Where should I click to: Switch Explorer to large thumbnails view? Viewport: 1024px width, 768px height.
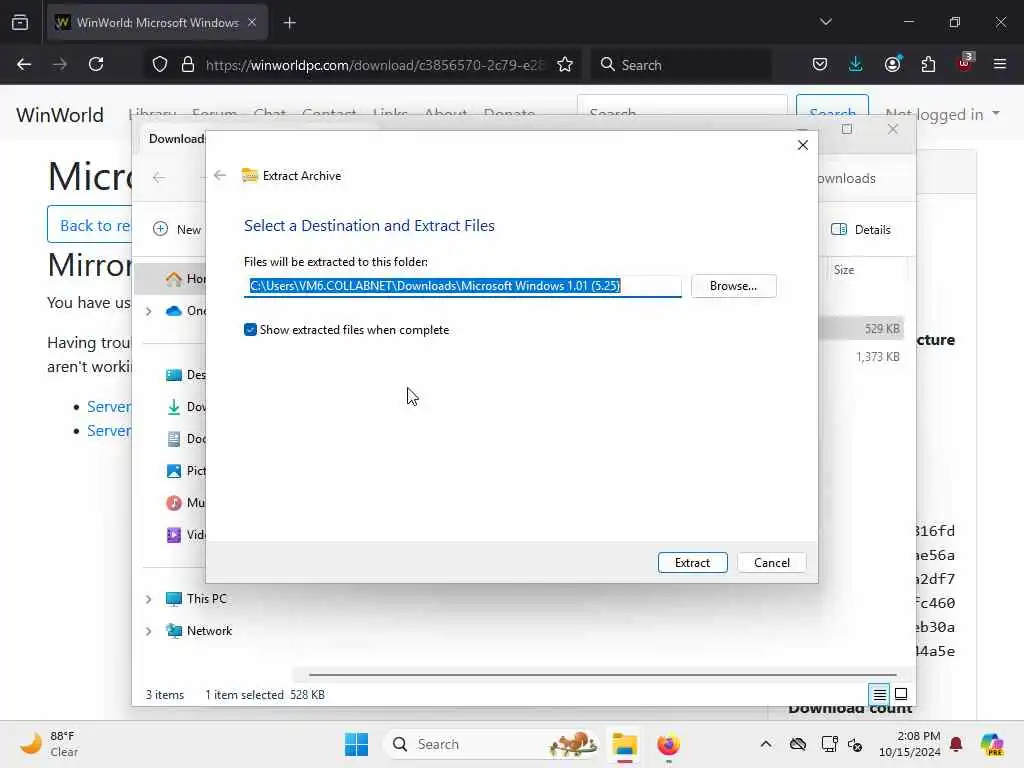(x=901, y=694)
